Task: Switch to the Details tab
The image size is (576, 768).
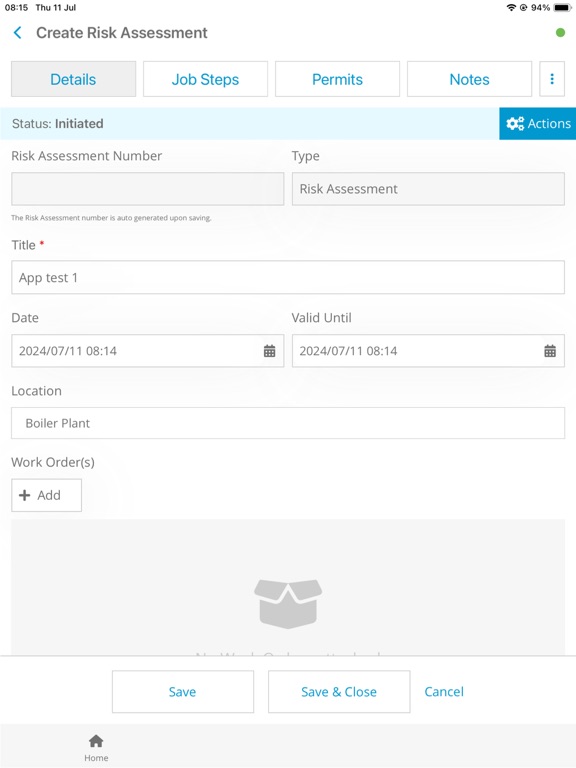Action: pos(73,79)
